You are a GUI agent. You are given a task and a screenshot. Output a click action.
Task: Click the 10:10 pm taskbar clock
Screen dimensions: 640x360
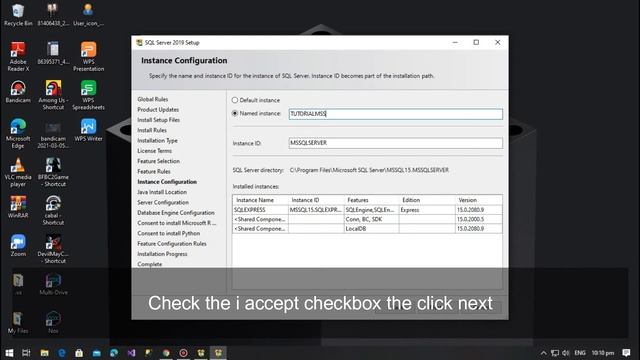603,353
